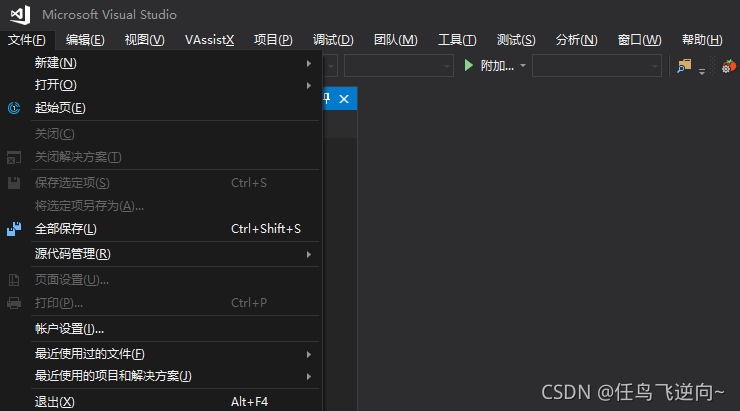Click the VAssistX tomato icon in toolbar
Viewport: 740px width, 411px height.
click(729, 66)
